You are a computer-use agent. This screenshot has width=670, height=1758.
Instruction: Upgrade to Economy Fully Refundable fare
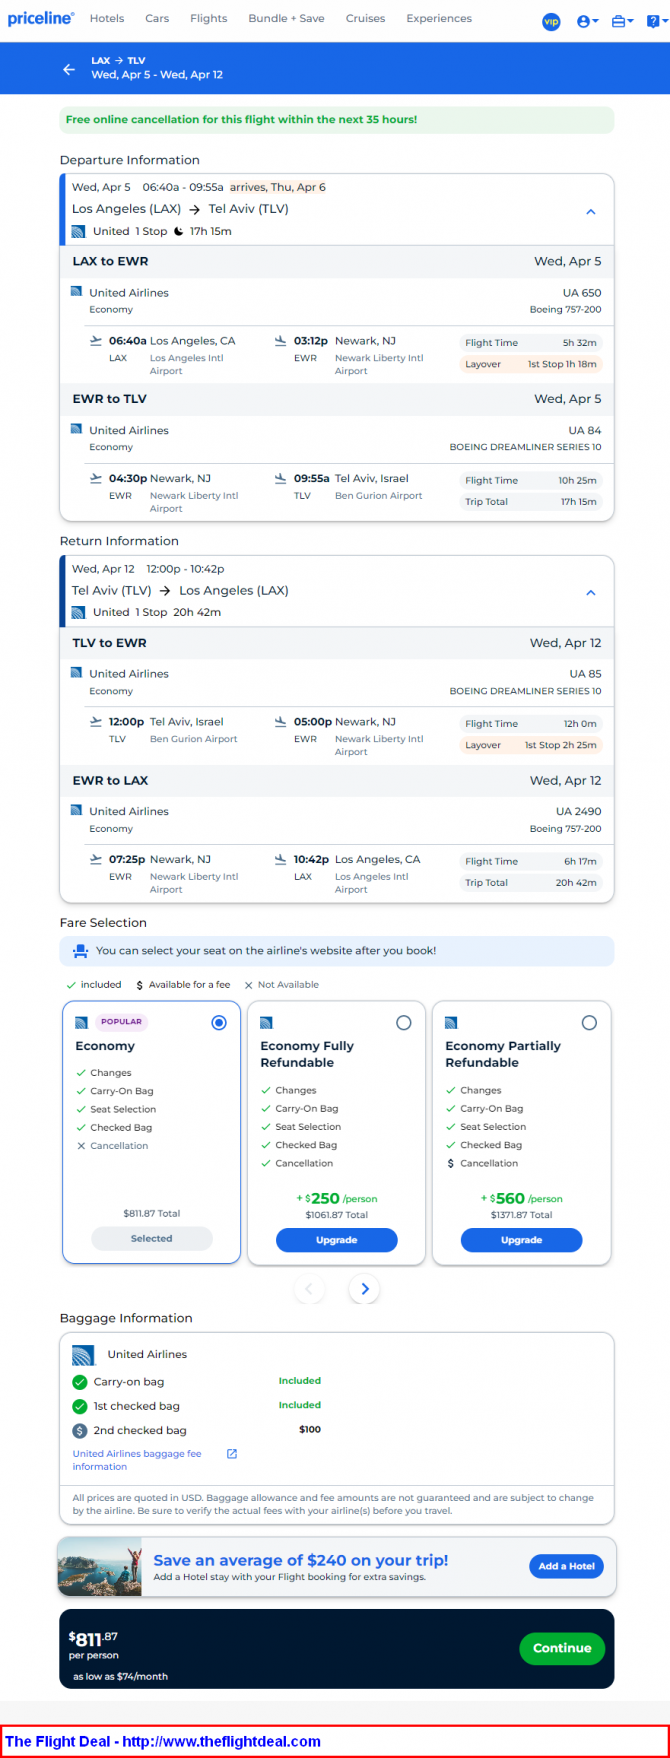pos(336,1240)
